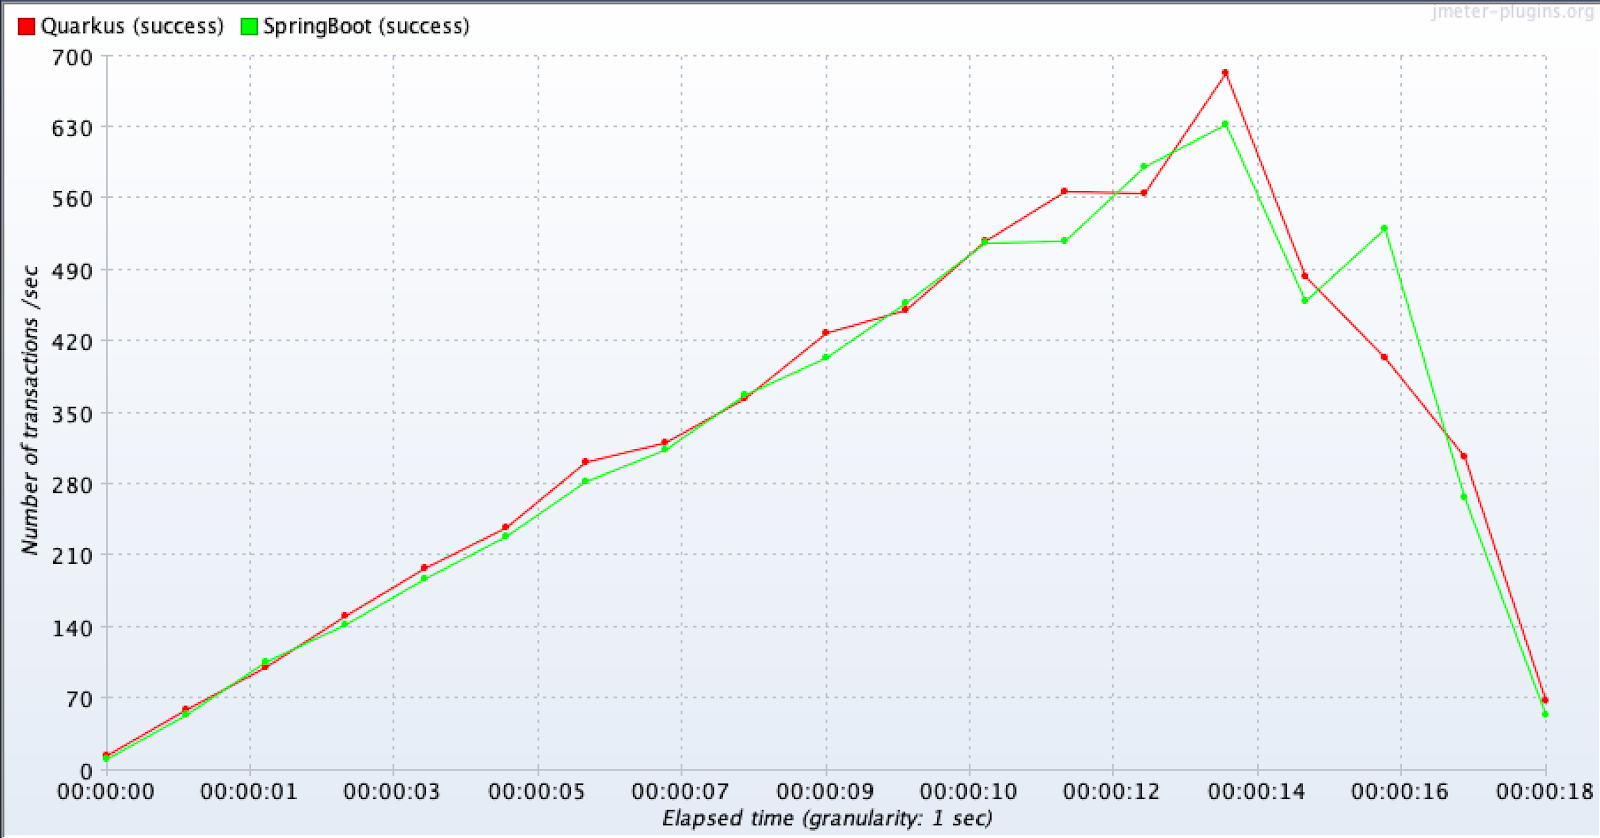Click the x-axis label '00:00:09'

point(825,792)
